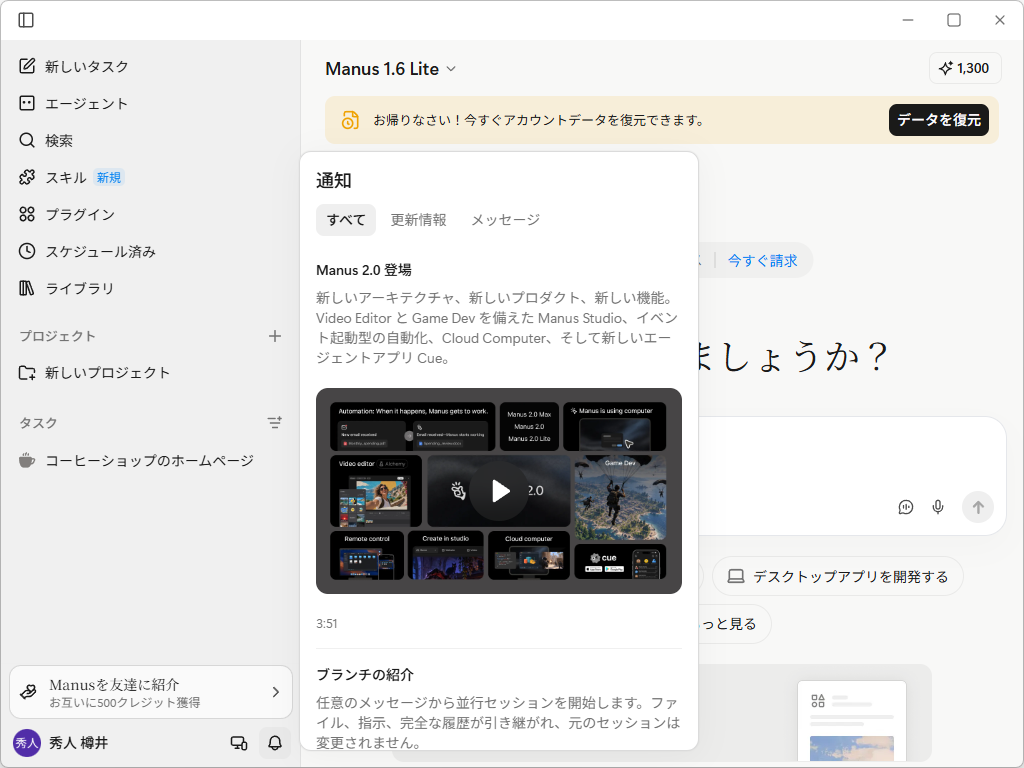Click the プロジェクト section label

pyautogui.click(x=57, y=336)
